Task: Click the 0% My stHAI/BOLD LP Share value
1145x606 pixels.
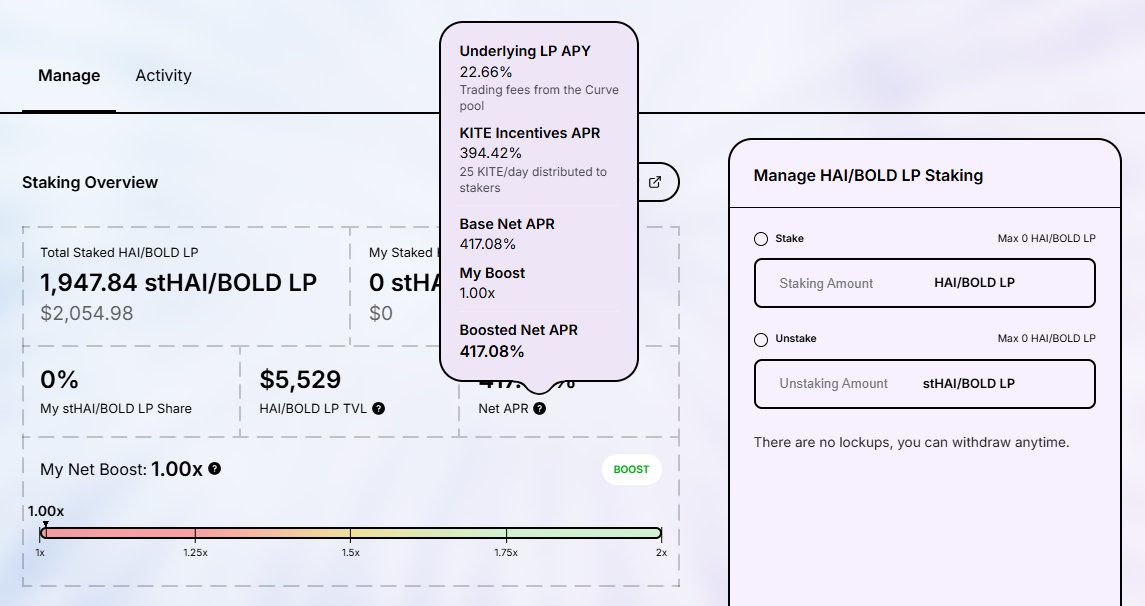Action: click(x=59, y=380)
